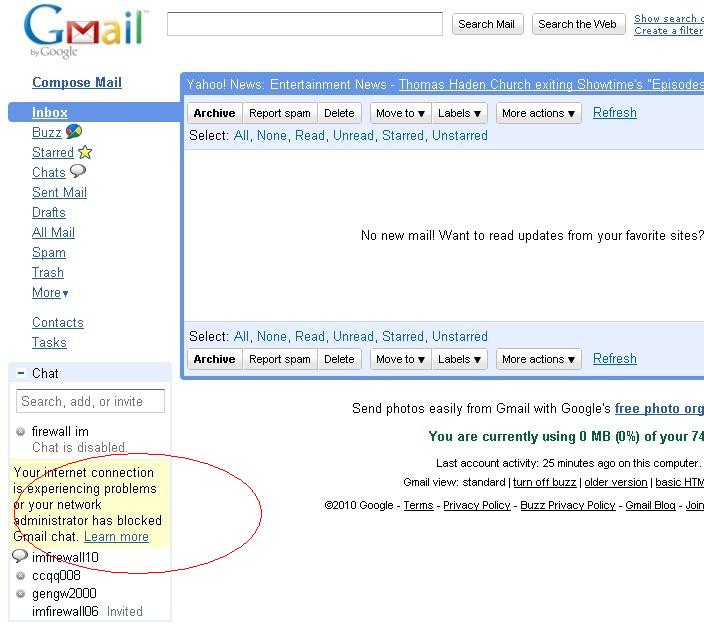Click the top Archive button
This screenshot has width=704, height=631.
click(215, 113)
